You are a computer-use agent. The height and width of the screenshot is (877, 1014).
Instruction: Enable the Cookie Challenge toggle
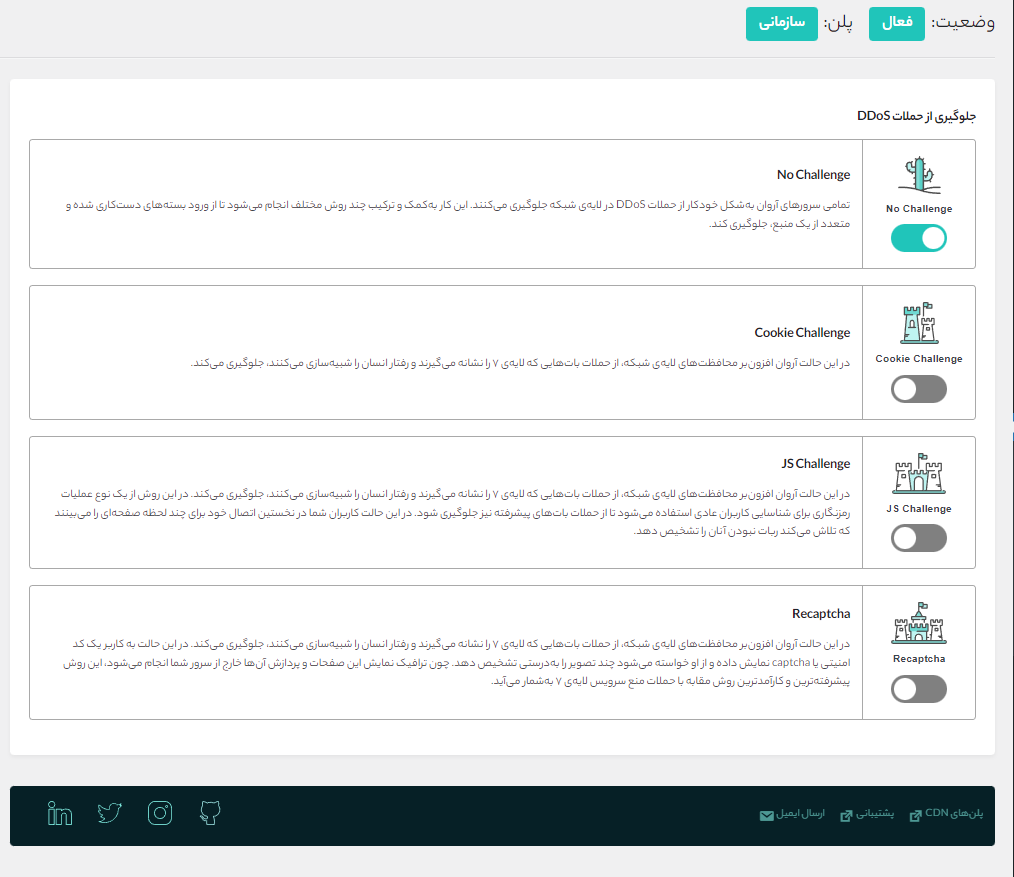click(919, 389)
